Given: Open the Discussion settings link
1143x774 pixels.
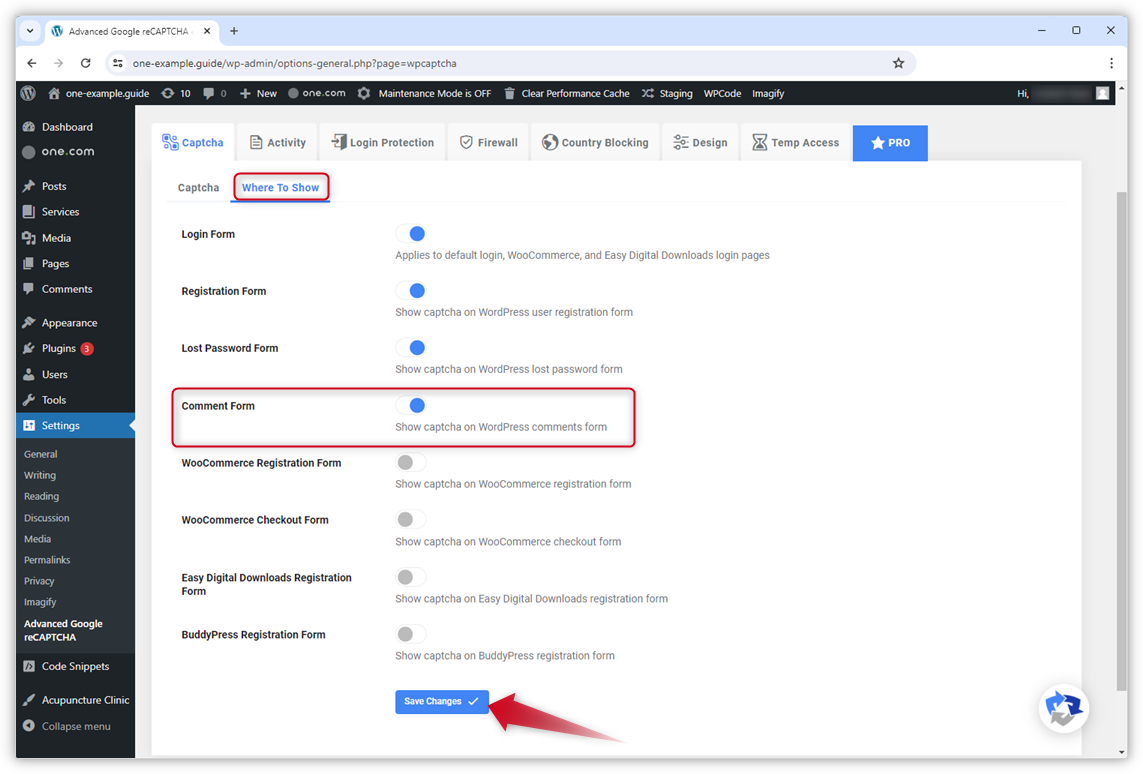Looking at the screenshot, I should [x=47, y=518].
